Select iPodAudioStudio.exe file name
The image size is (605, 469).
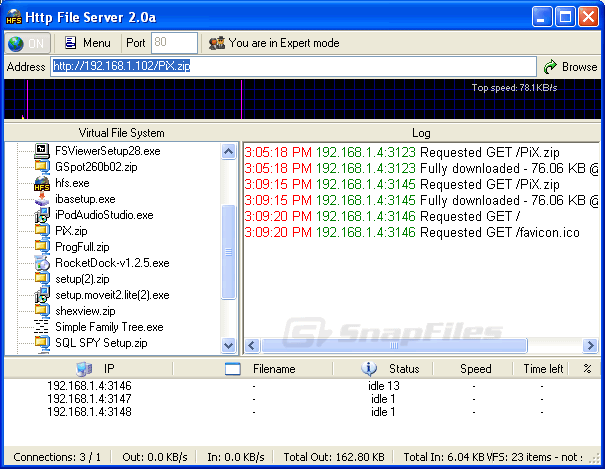(104, 215)
